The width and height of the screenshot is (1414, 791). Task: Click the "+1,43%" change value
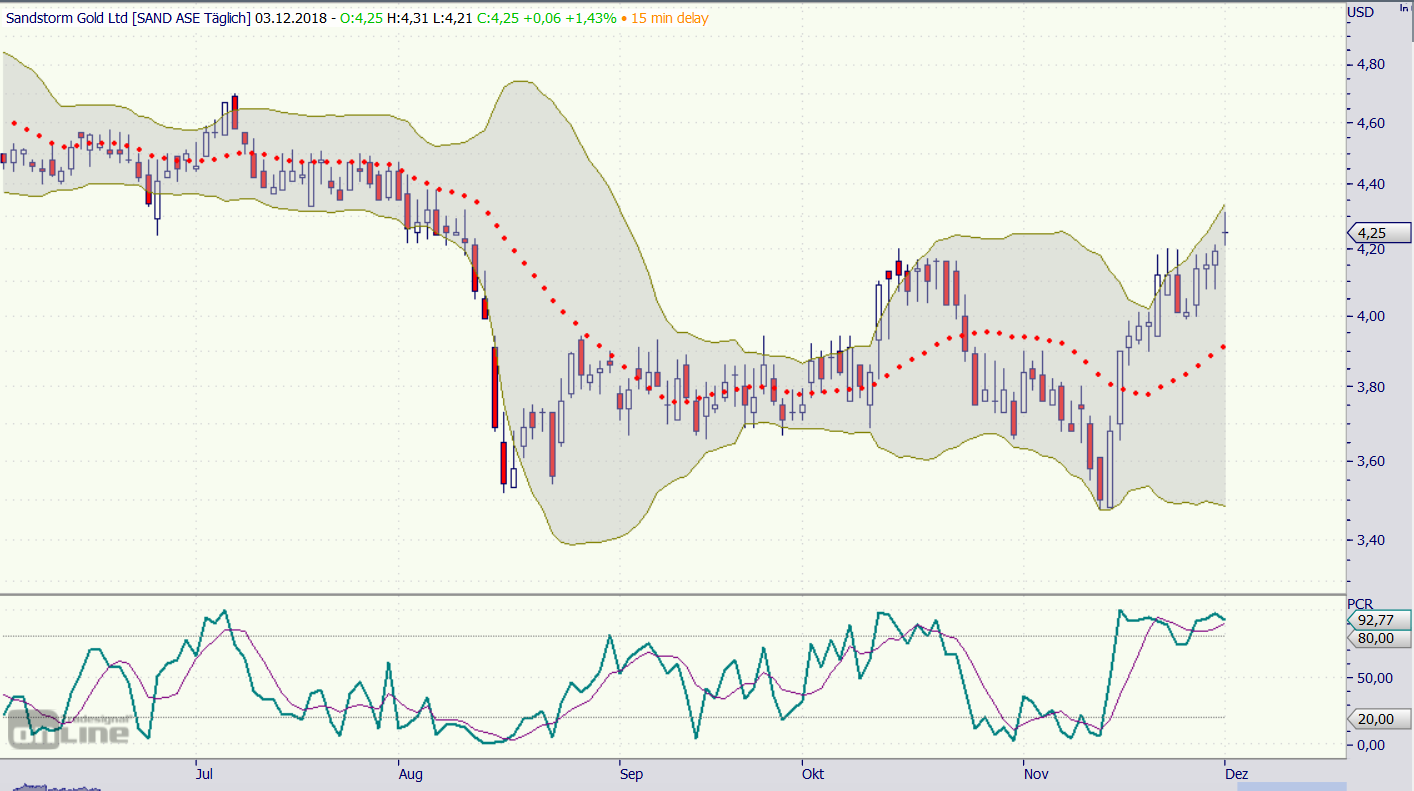tap(590, 18)
